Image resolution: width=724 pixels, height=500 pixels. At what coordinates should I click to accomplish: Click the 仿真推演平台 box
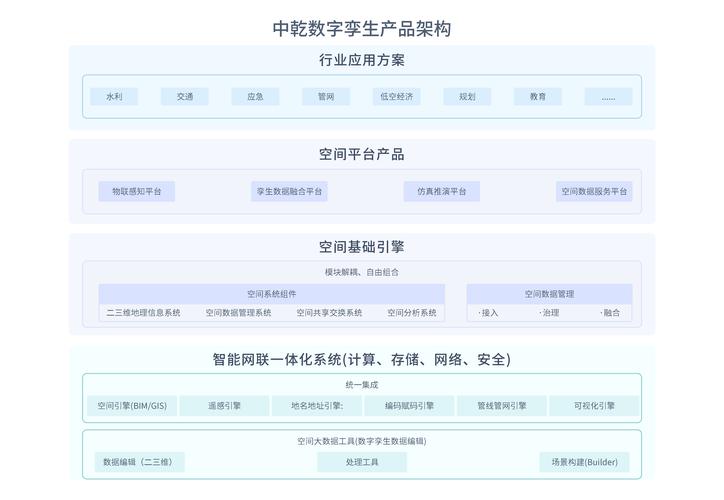pos(442,191)
